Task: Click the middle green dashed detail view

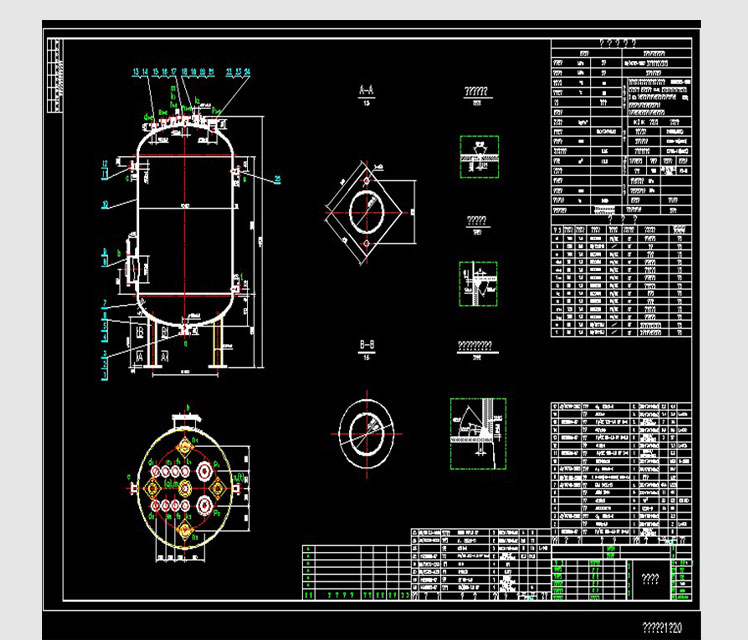Action: click(x=478, y=284)
